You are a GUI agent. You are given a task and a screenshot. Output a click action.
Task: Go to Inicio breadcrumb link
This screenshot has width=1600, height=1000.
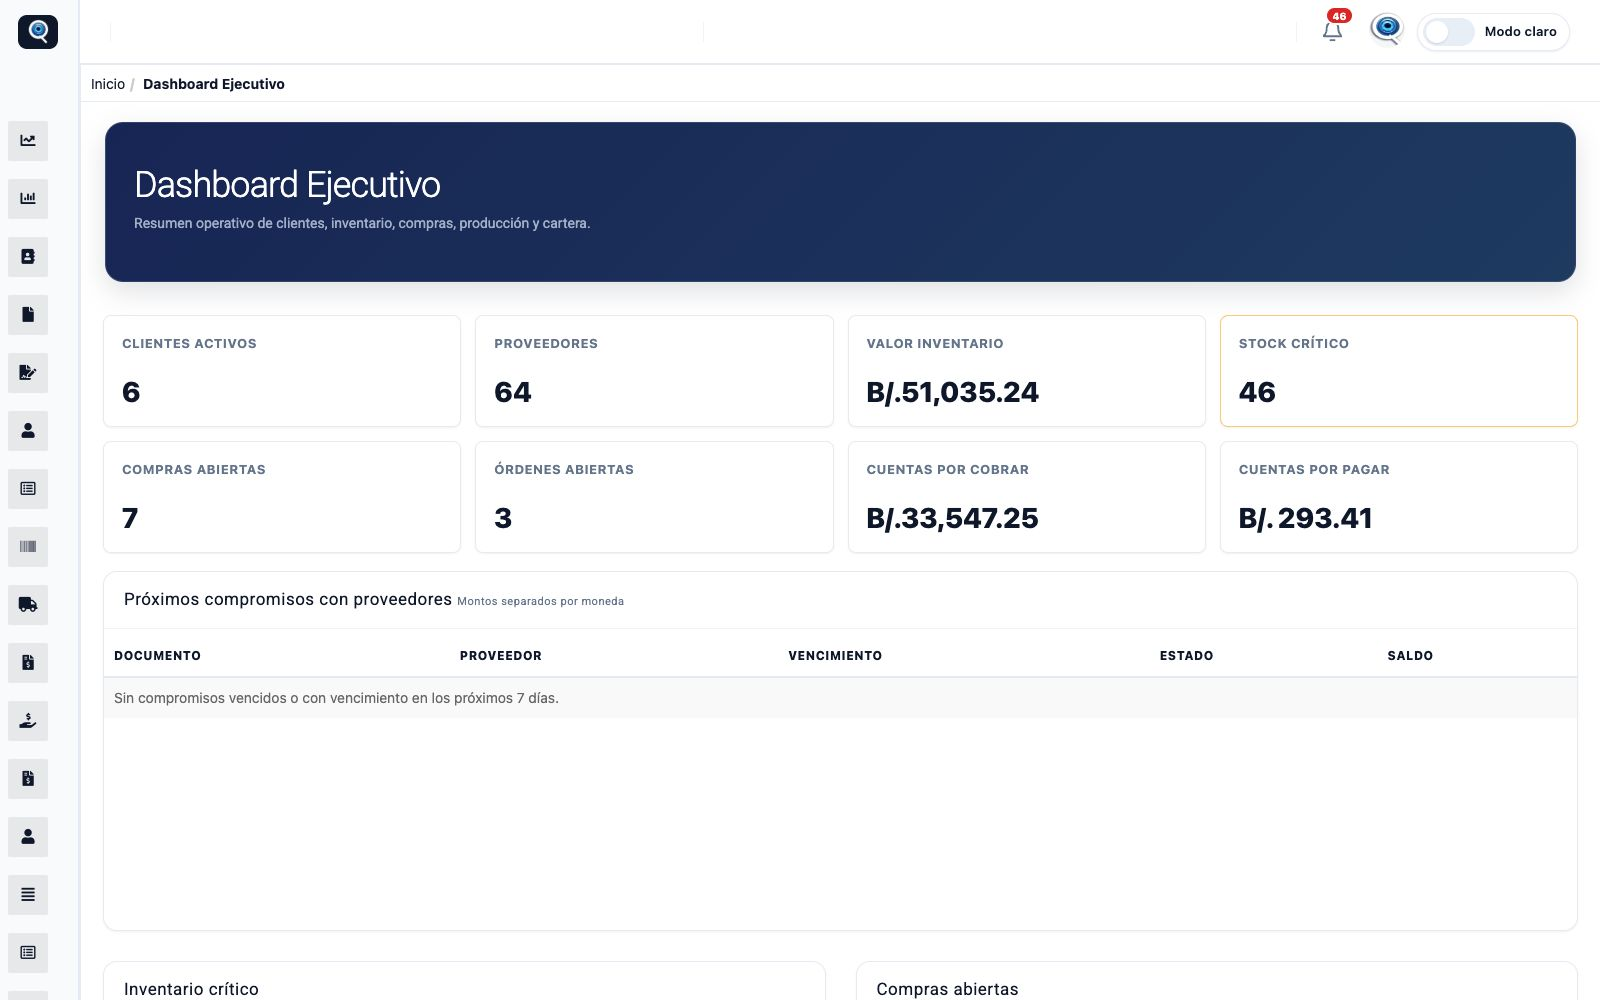[108, 84]
